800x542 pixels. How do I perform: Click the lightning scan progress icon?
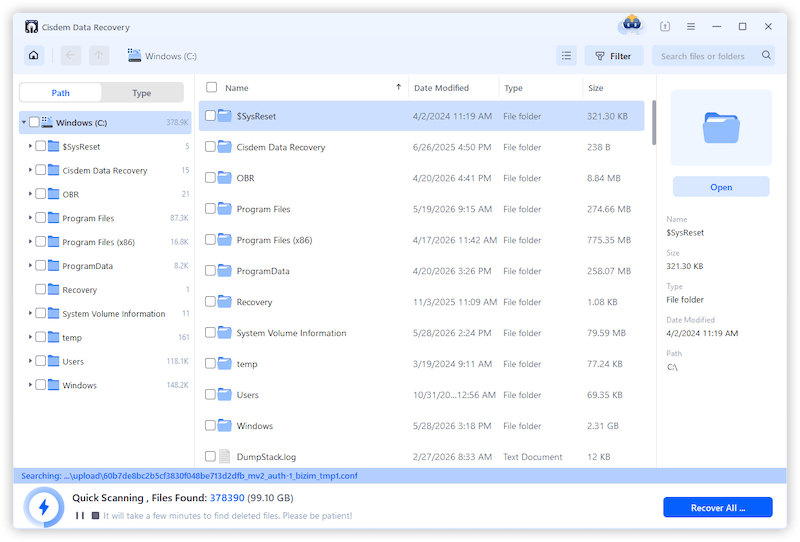point(44,507)
